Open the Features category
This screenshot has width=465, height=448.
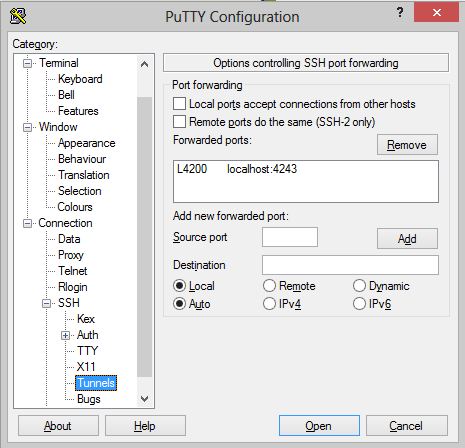(78, 111)
